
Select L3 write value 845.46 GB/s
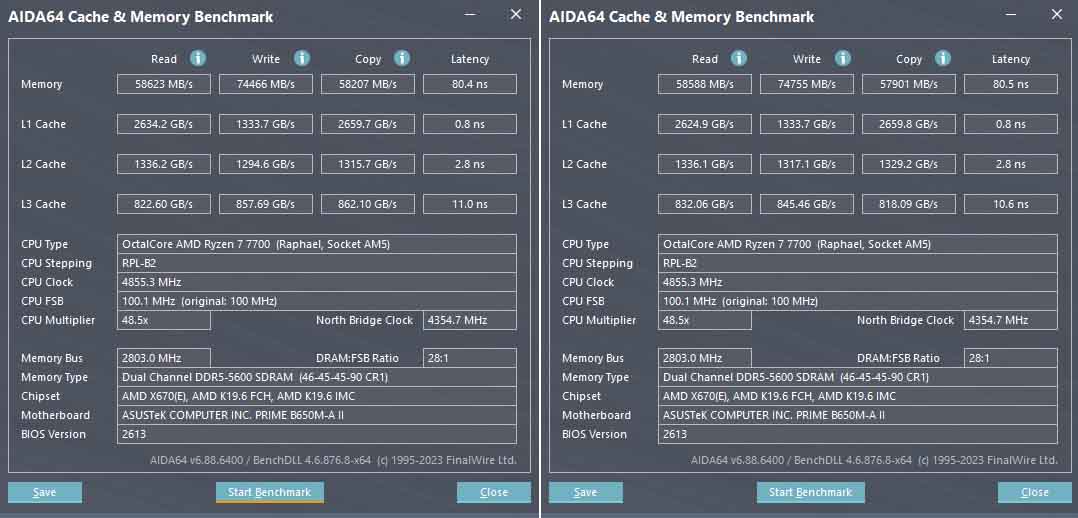click(807, 204)
